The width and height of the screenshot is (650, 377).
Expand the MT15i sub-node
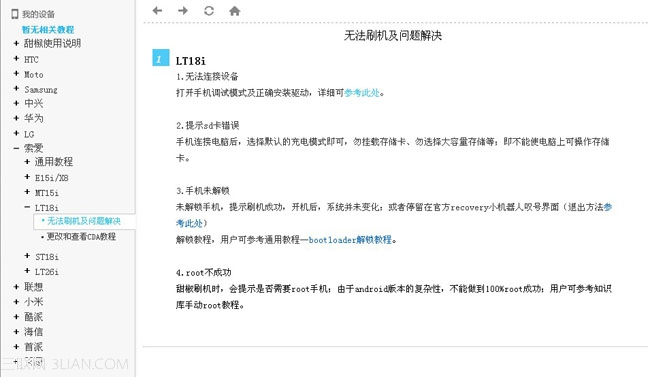point(27,192)
